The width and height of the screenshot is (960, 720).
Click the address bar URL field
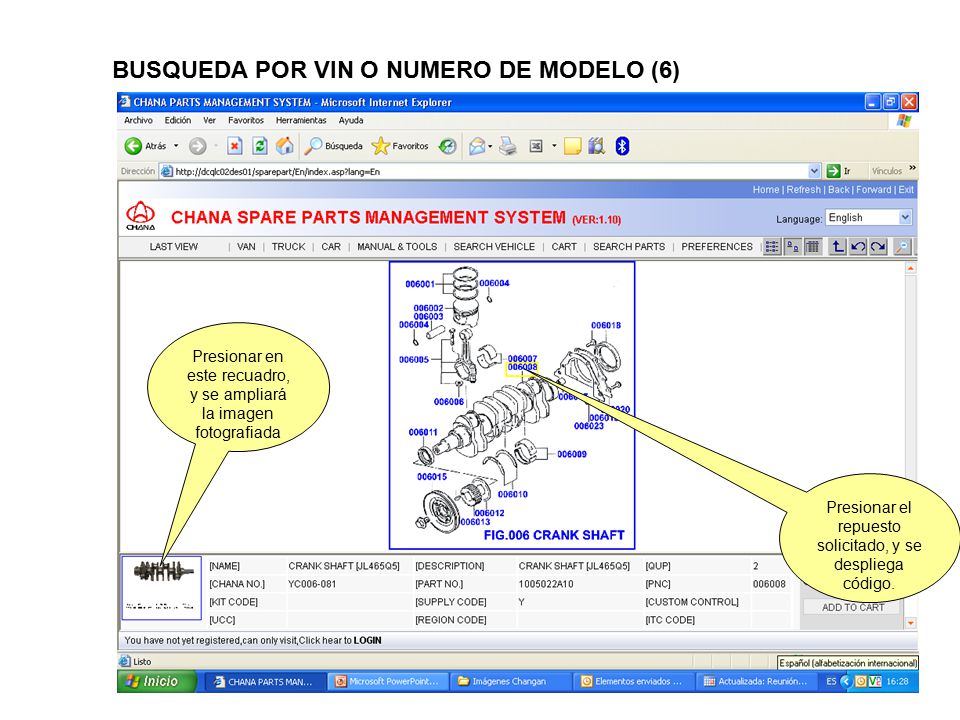pyautogui.click(x=484, y=171)
